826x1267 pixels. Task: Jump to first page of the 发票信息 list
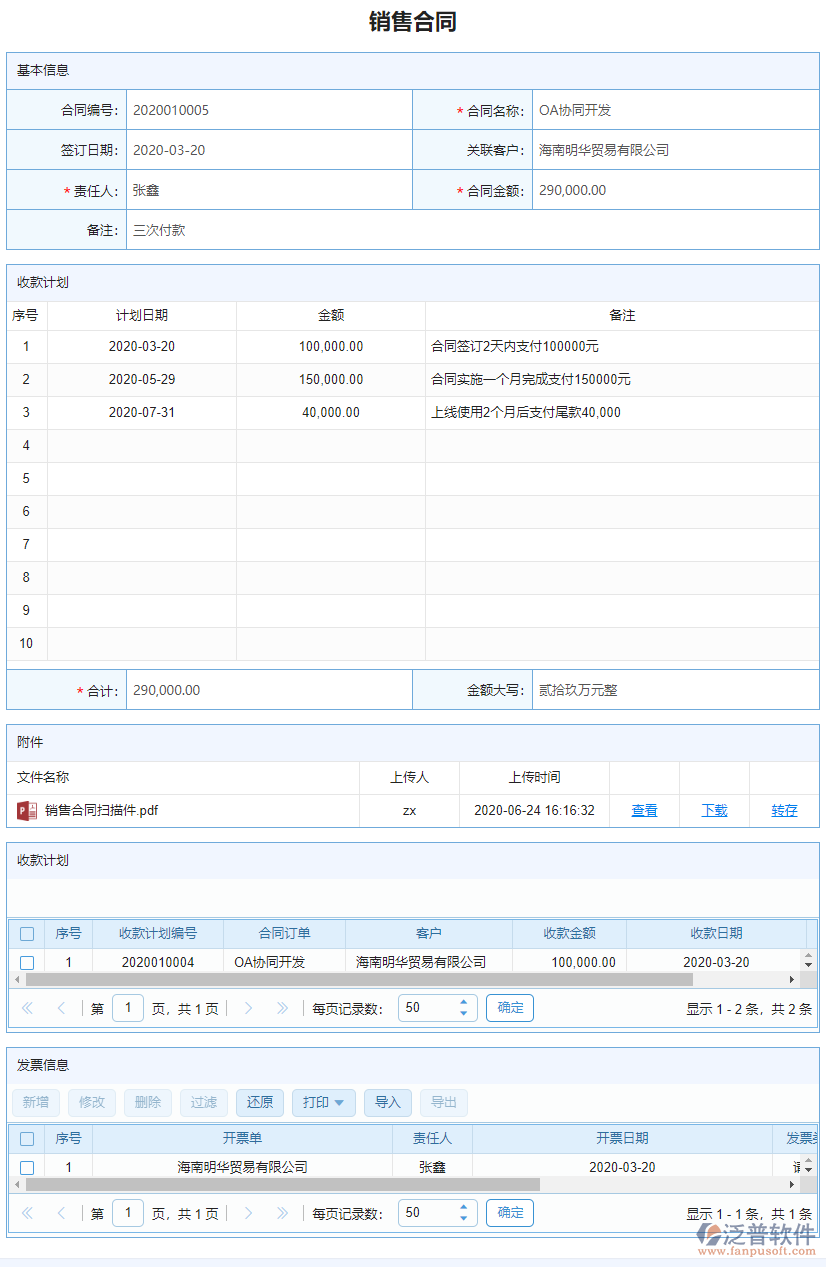(27, 1212)
